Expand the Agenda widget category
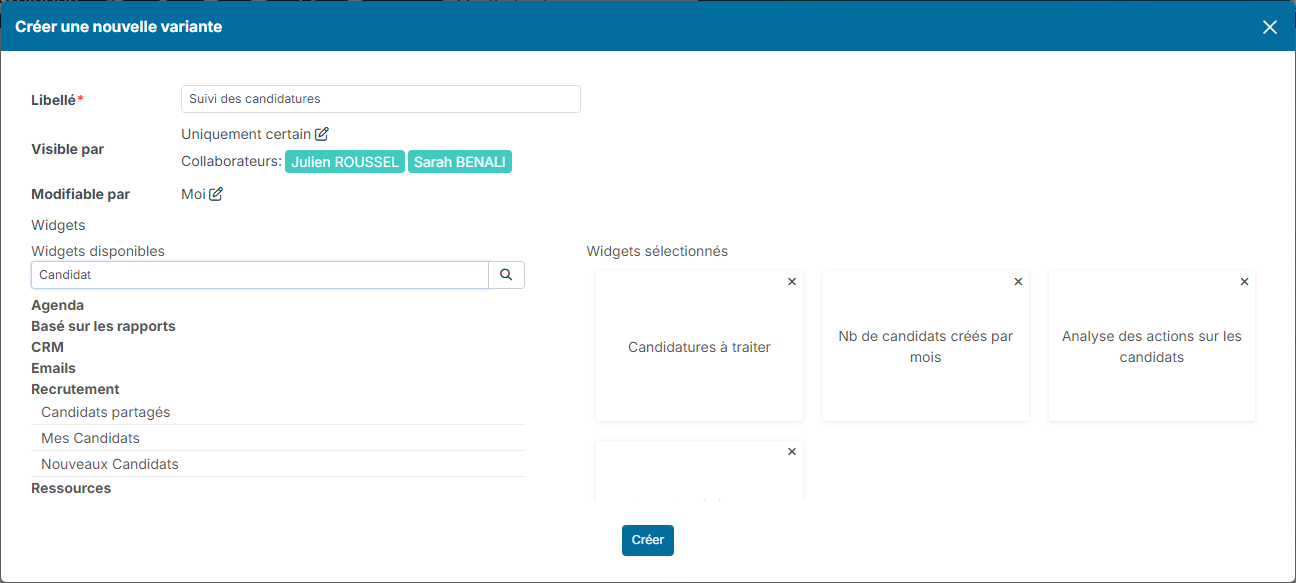Screen dimensions: 1296x583 point(58,305)
